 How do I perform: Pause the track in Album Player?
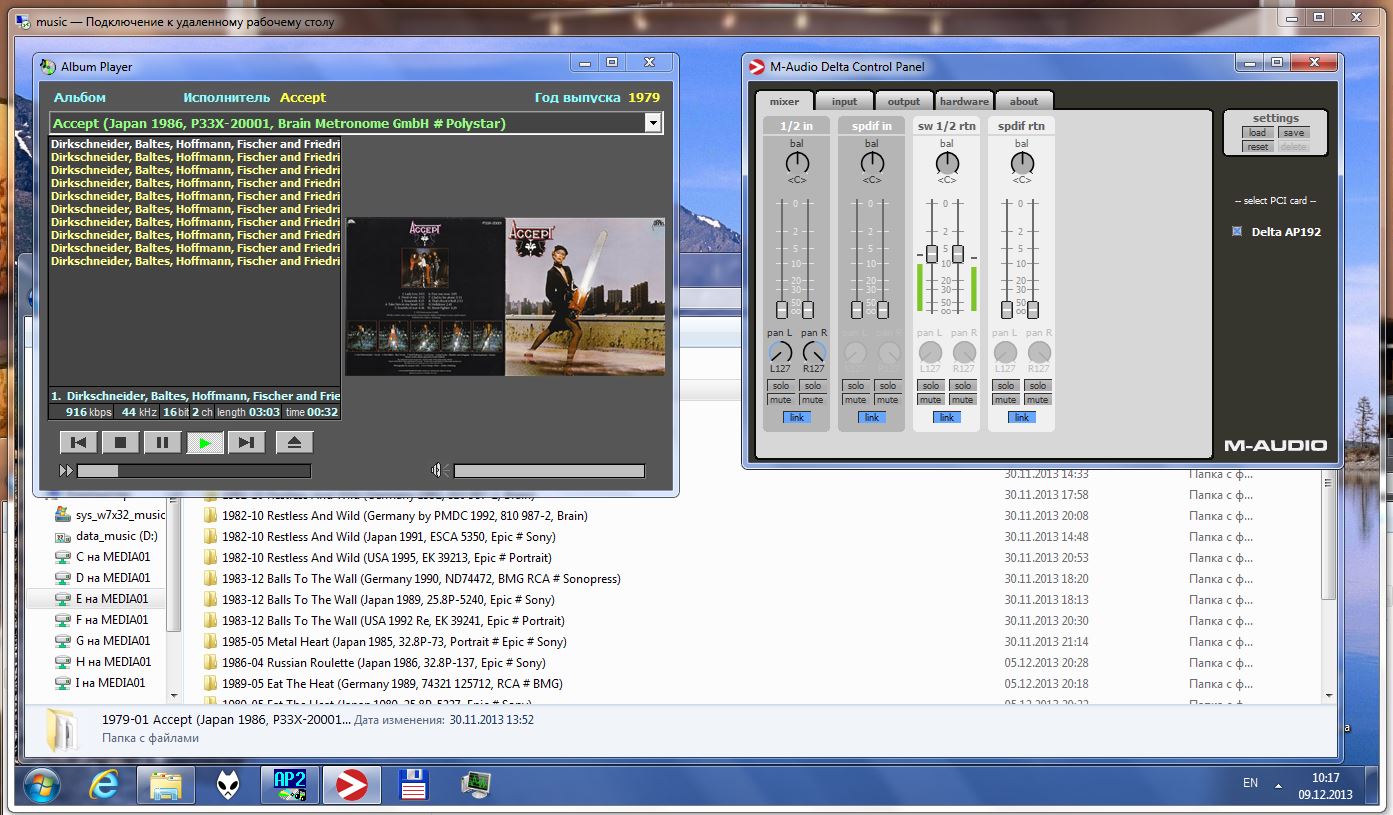tap(163, 442)
